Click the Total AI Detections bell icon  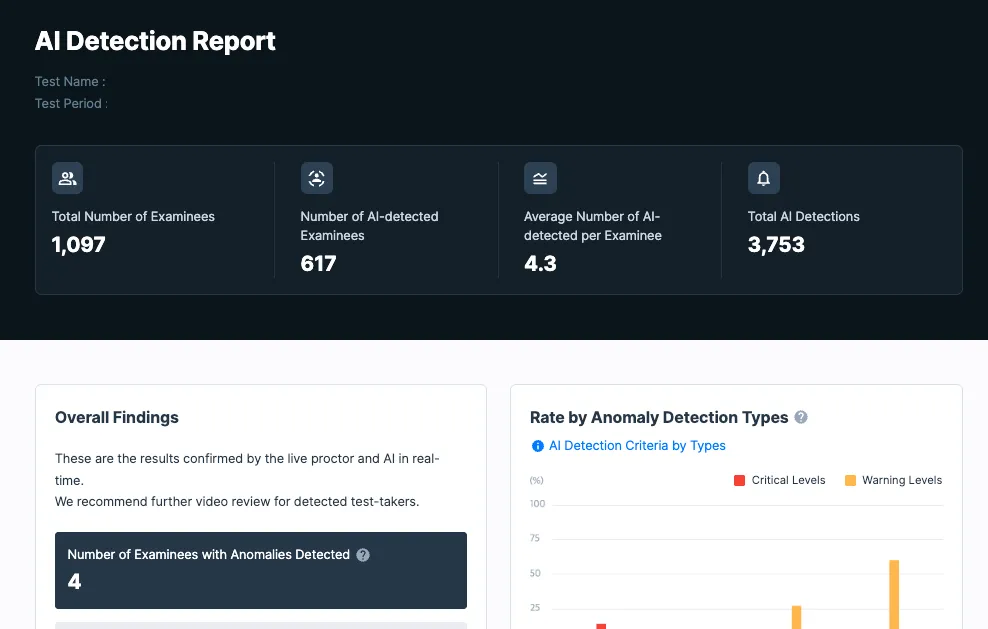click(x=764, y=178)
